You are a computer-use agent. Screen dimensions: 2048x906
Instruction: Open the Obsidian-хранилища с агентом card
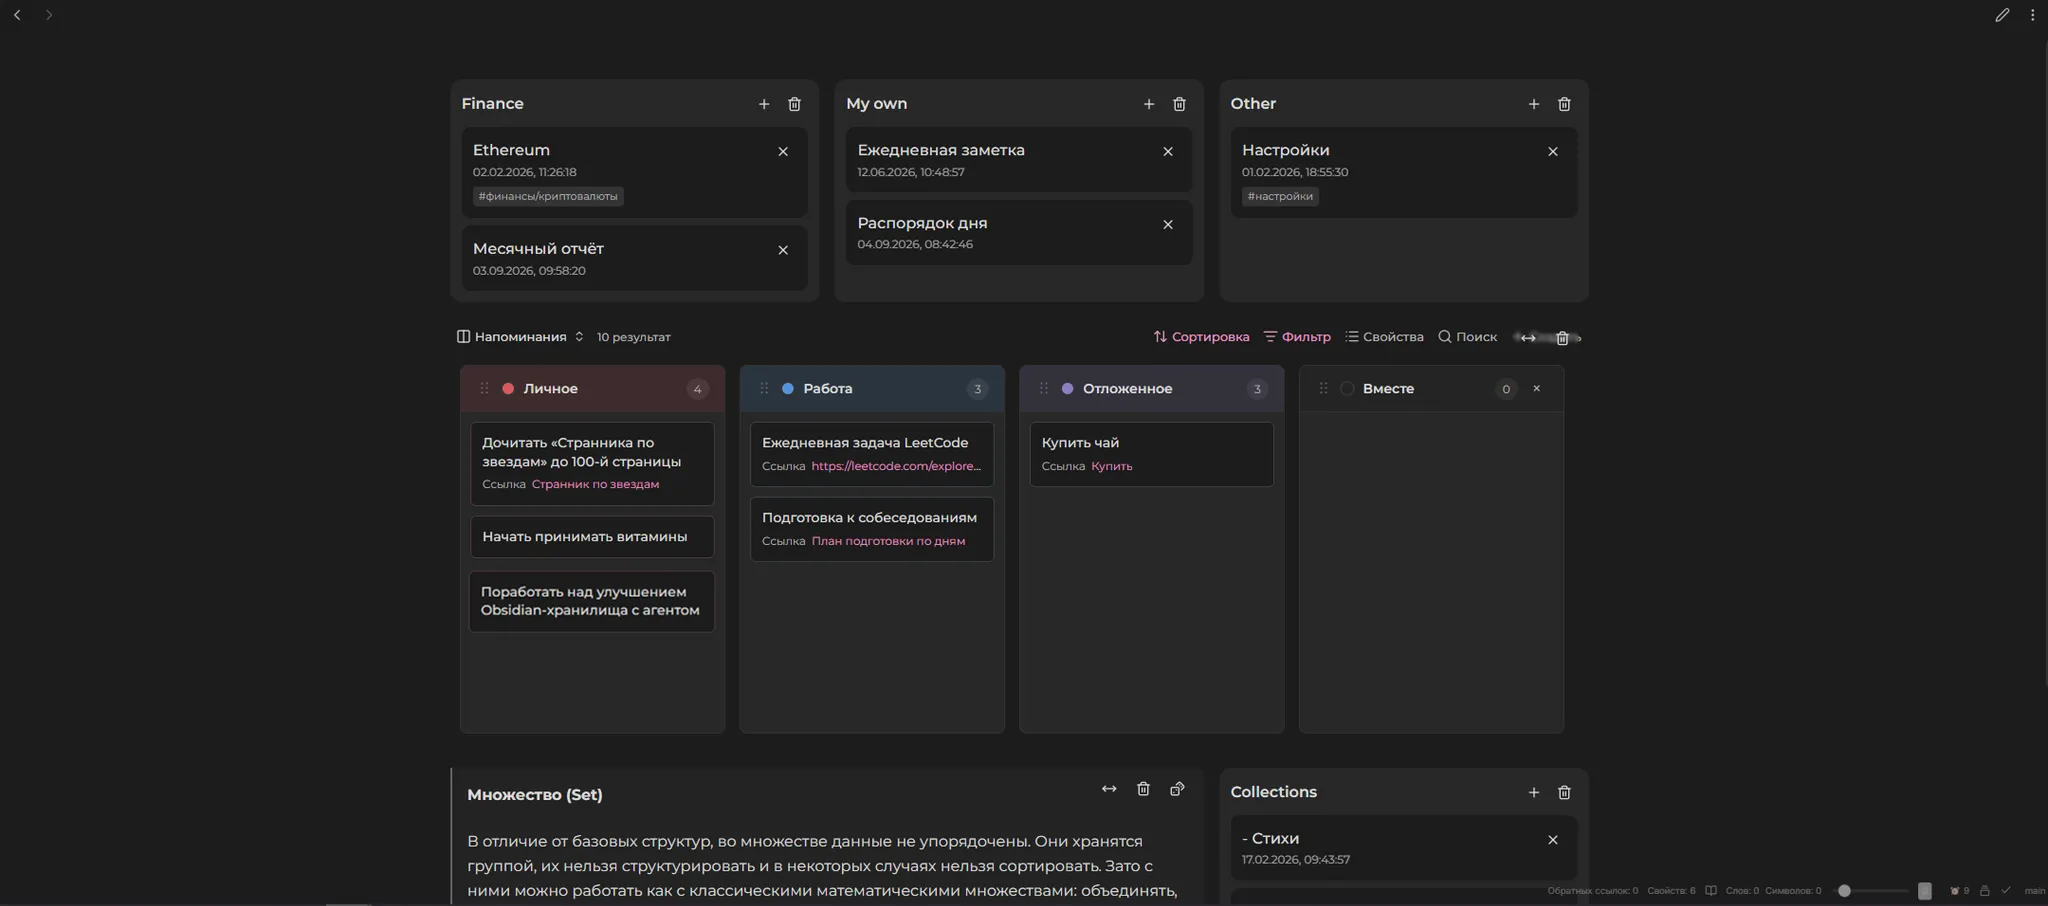tap(592, 601)
